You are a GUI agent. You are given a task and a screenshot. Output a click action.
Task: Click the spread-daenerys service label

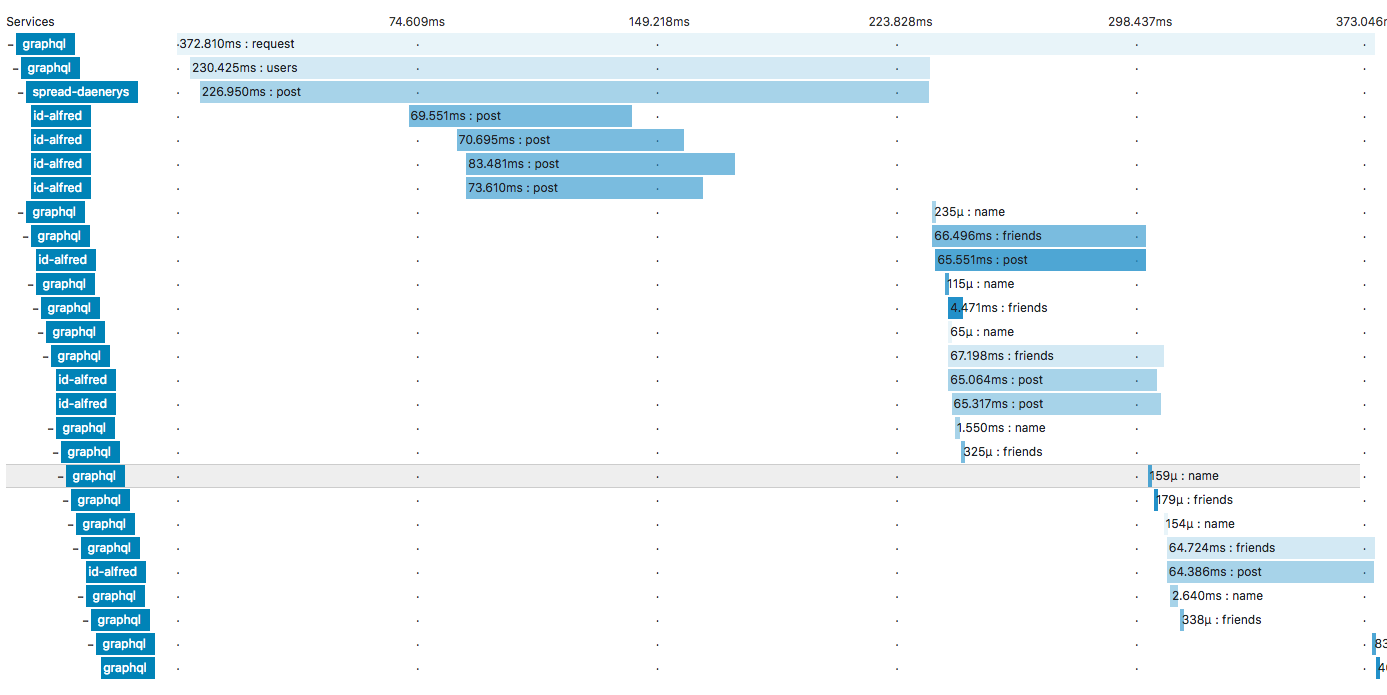point(81,92)
